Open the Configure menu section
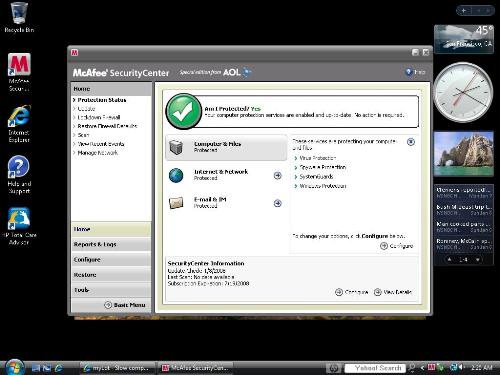The image size is (500, 375). click(111, 260)
